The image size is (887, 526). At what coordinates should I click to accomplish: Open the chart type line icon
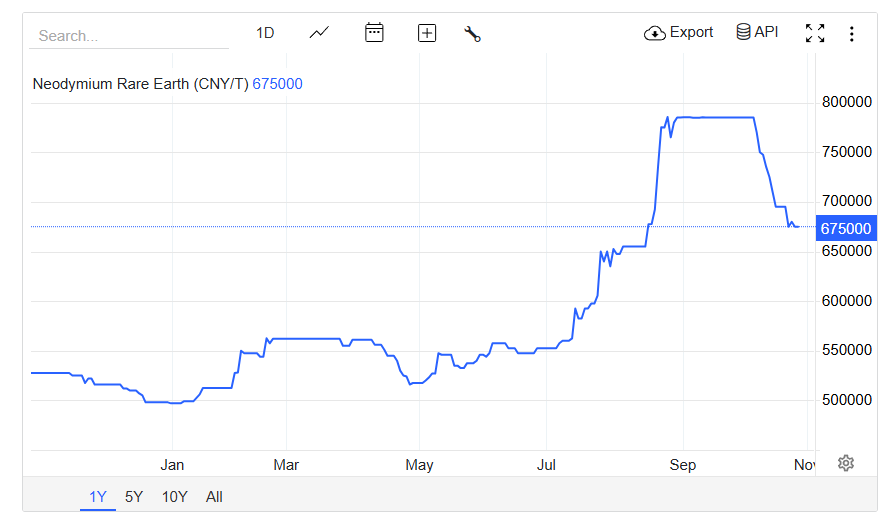coord(319,33)
